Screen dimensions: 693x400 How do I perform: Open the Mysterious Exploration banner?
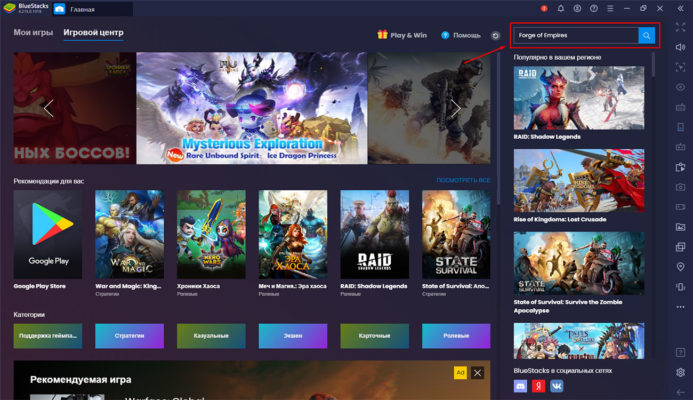251,108
